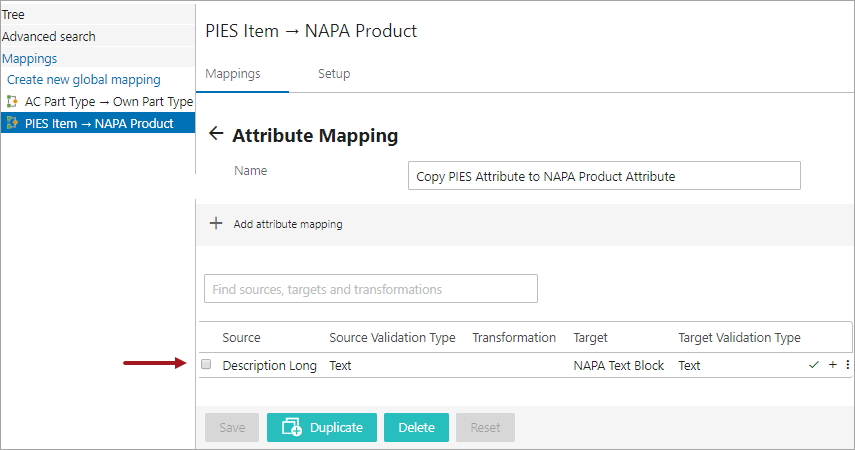Click the Transformation column header
The height and width of the screenshot is (450, 855).
tap(514, 338)
